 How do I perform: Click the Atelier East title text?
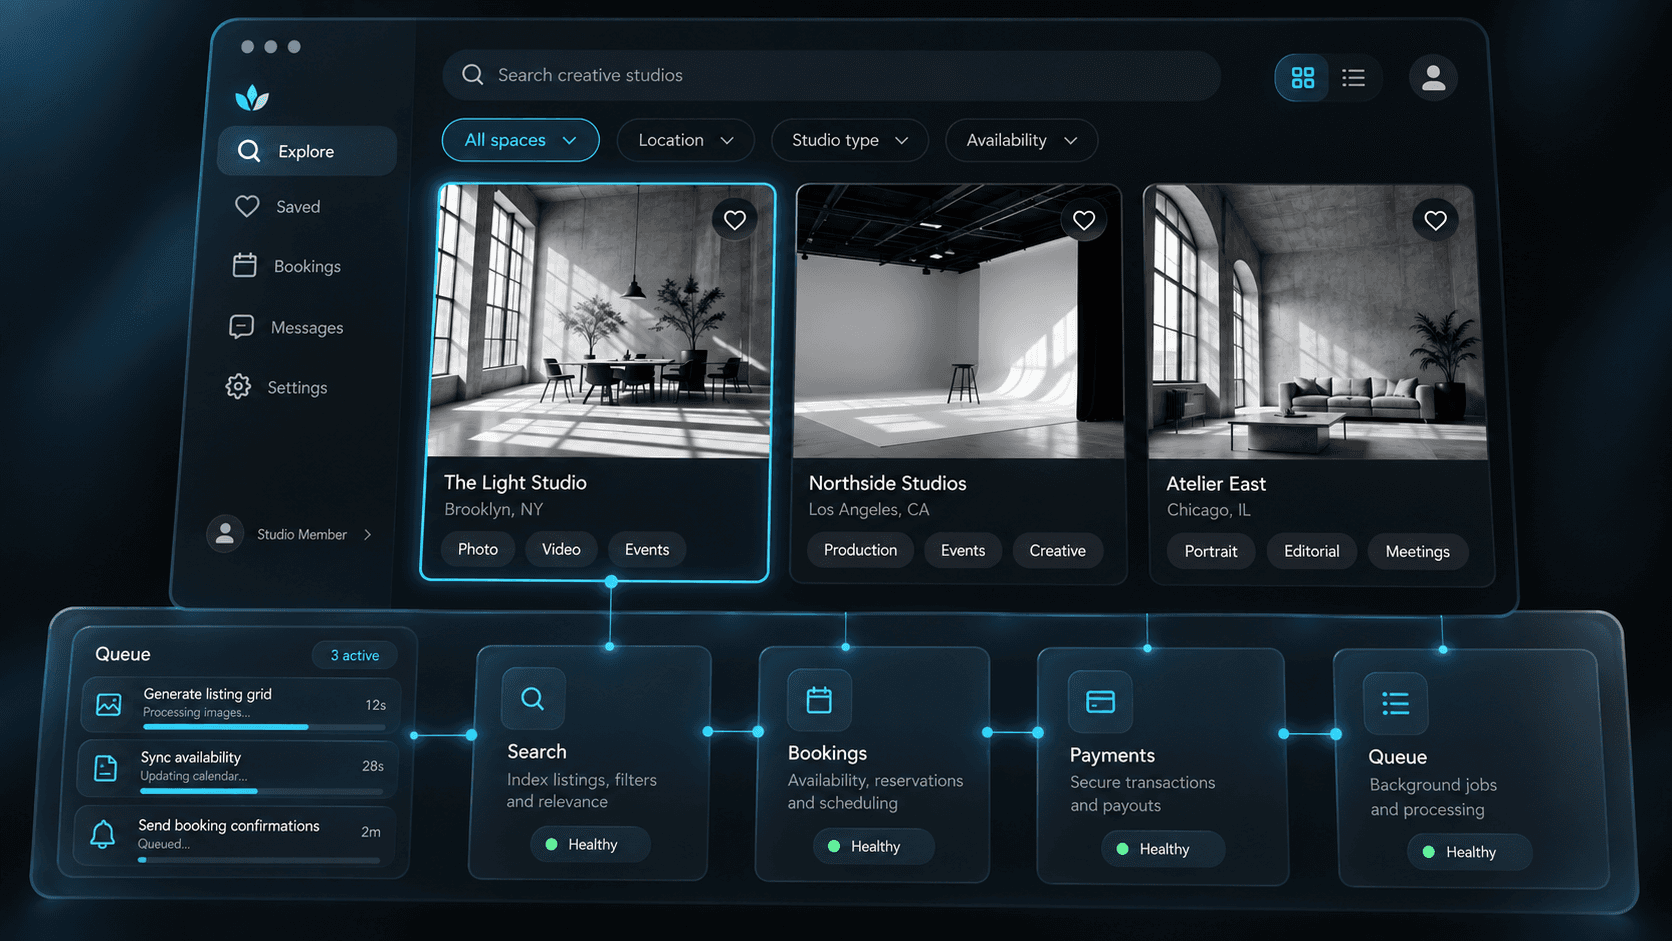click(x=1216, y=484)
